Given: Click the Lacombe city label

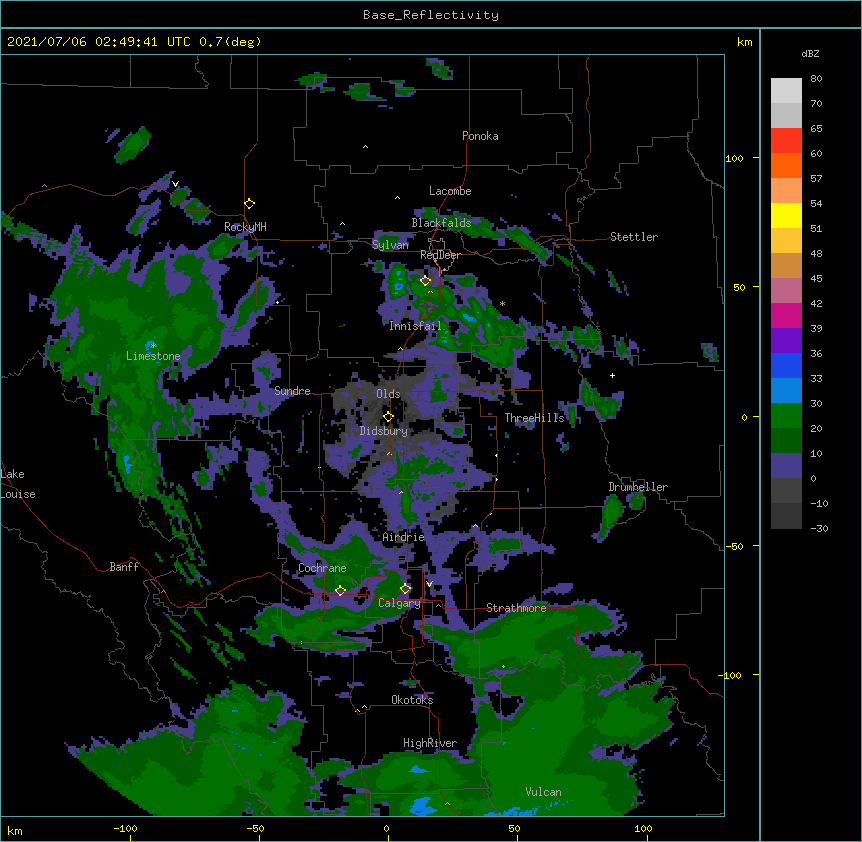Looking at the screenshot, I should click(450, 191).
